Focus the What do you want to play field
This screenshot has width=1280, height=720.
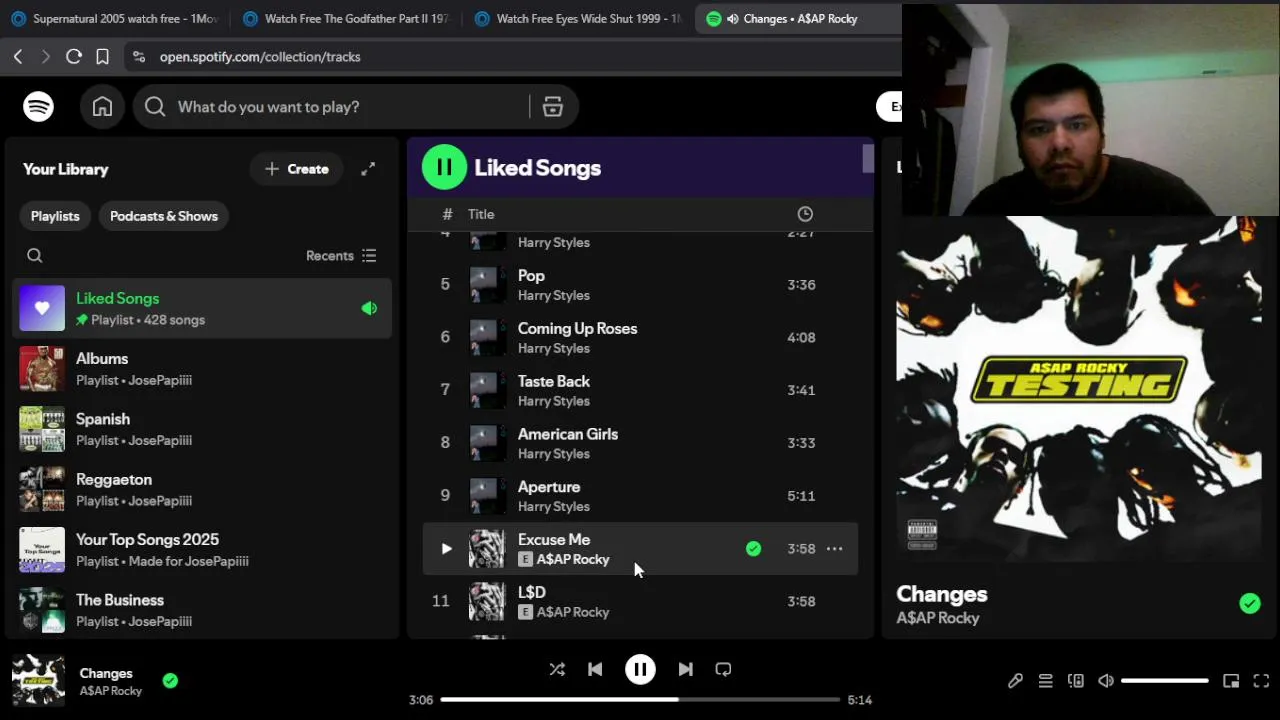point(350,107)
